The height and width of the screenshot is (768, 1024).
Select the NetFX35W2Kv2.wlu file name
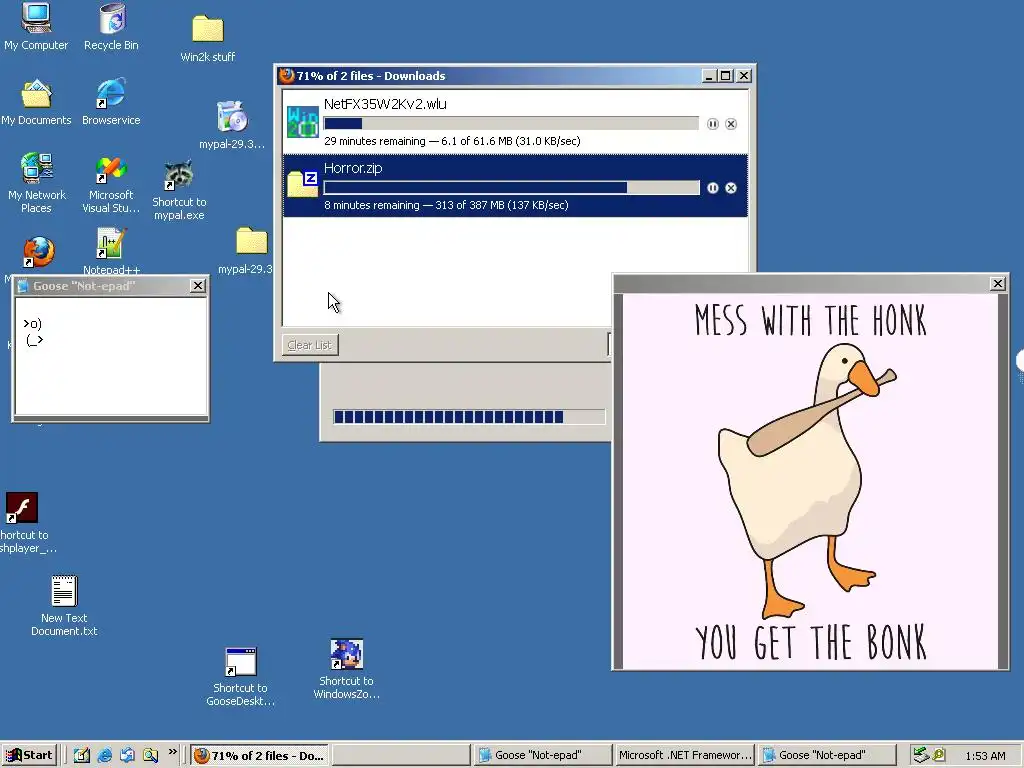[385, 104]
